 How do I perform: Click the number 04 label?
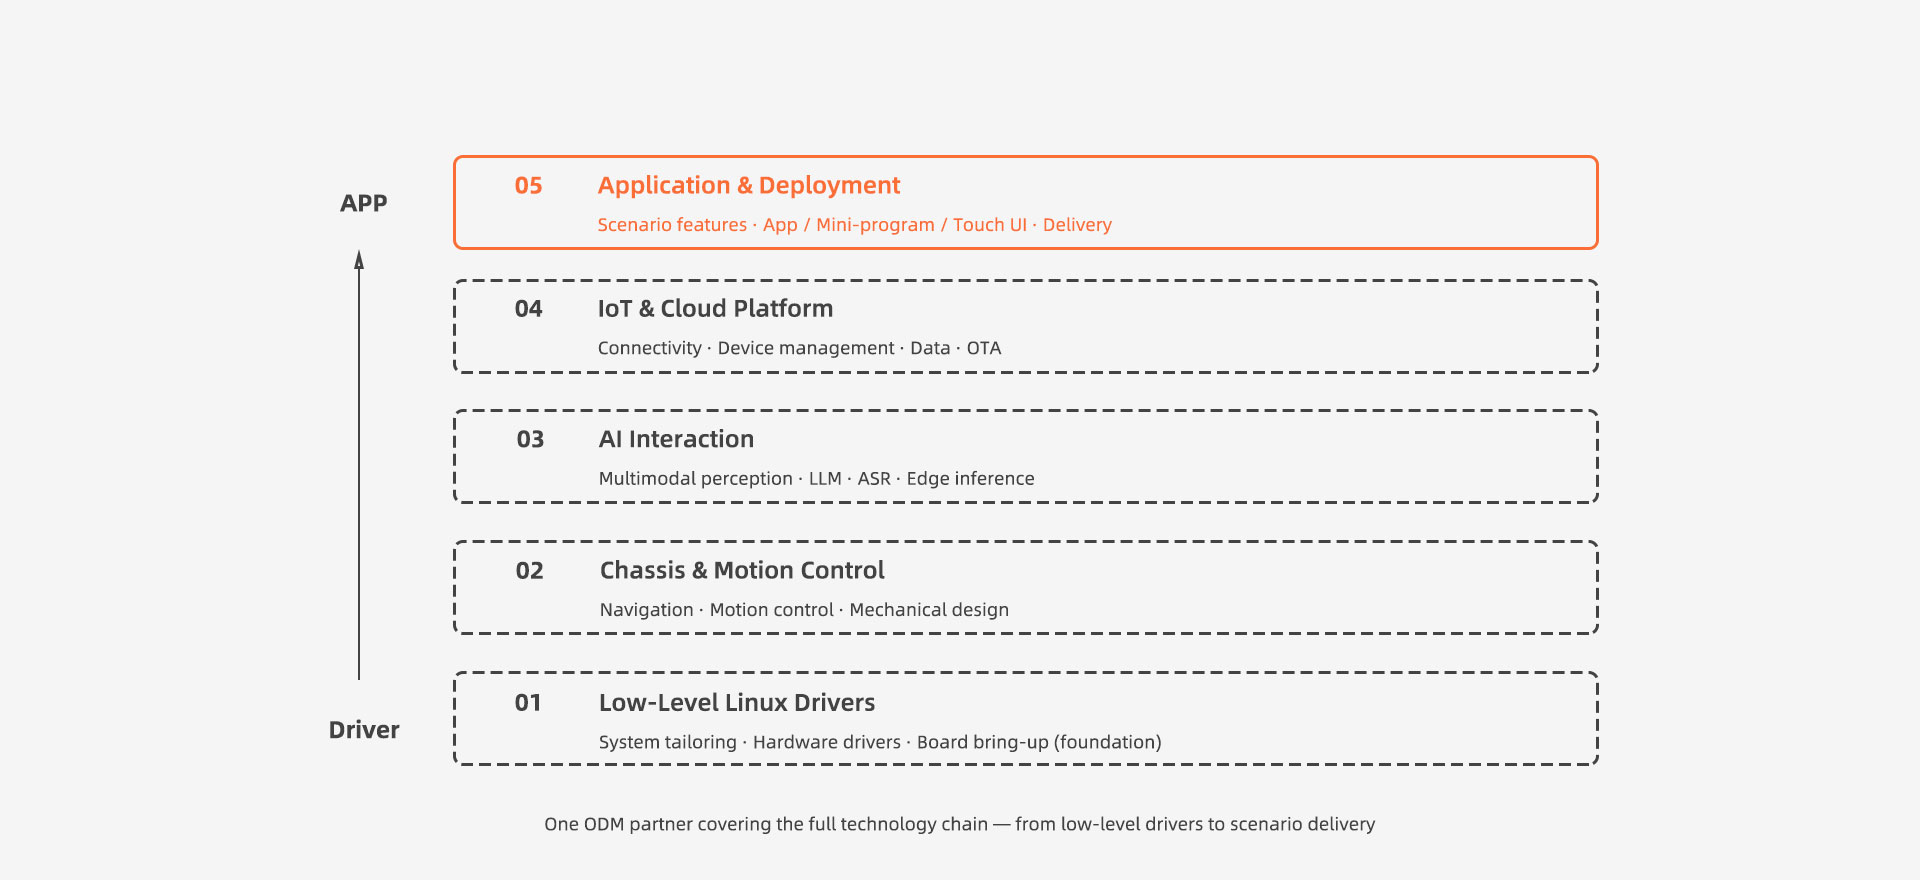528,309
